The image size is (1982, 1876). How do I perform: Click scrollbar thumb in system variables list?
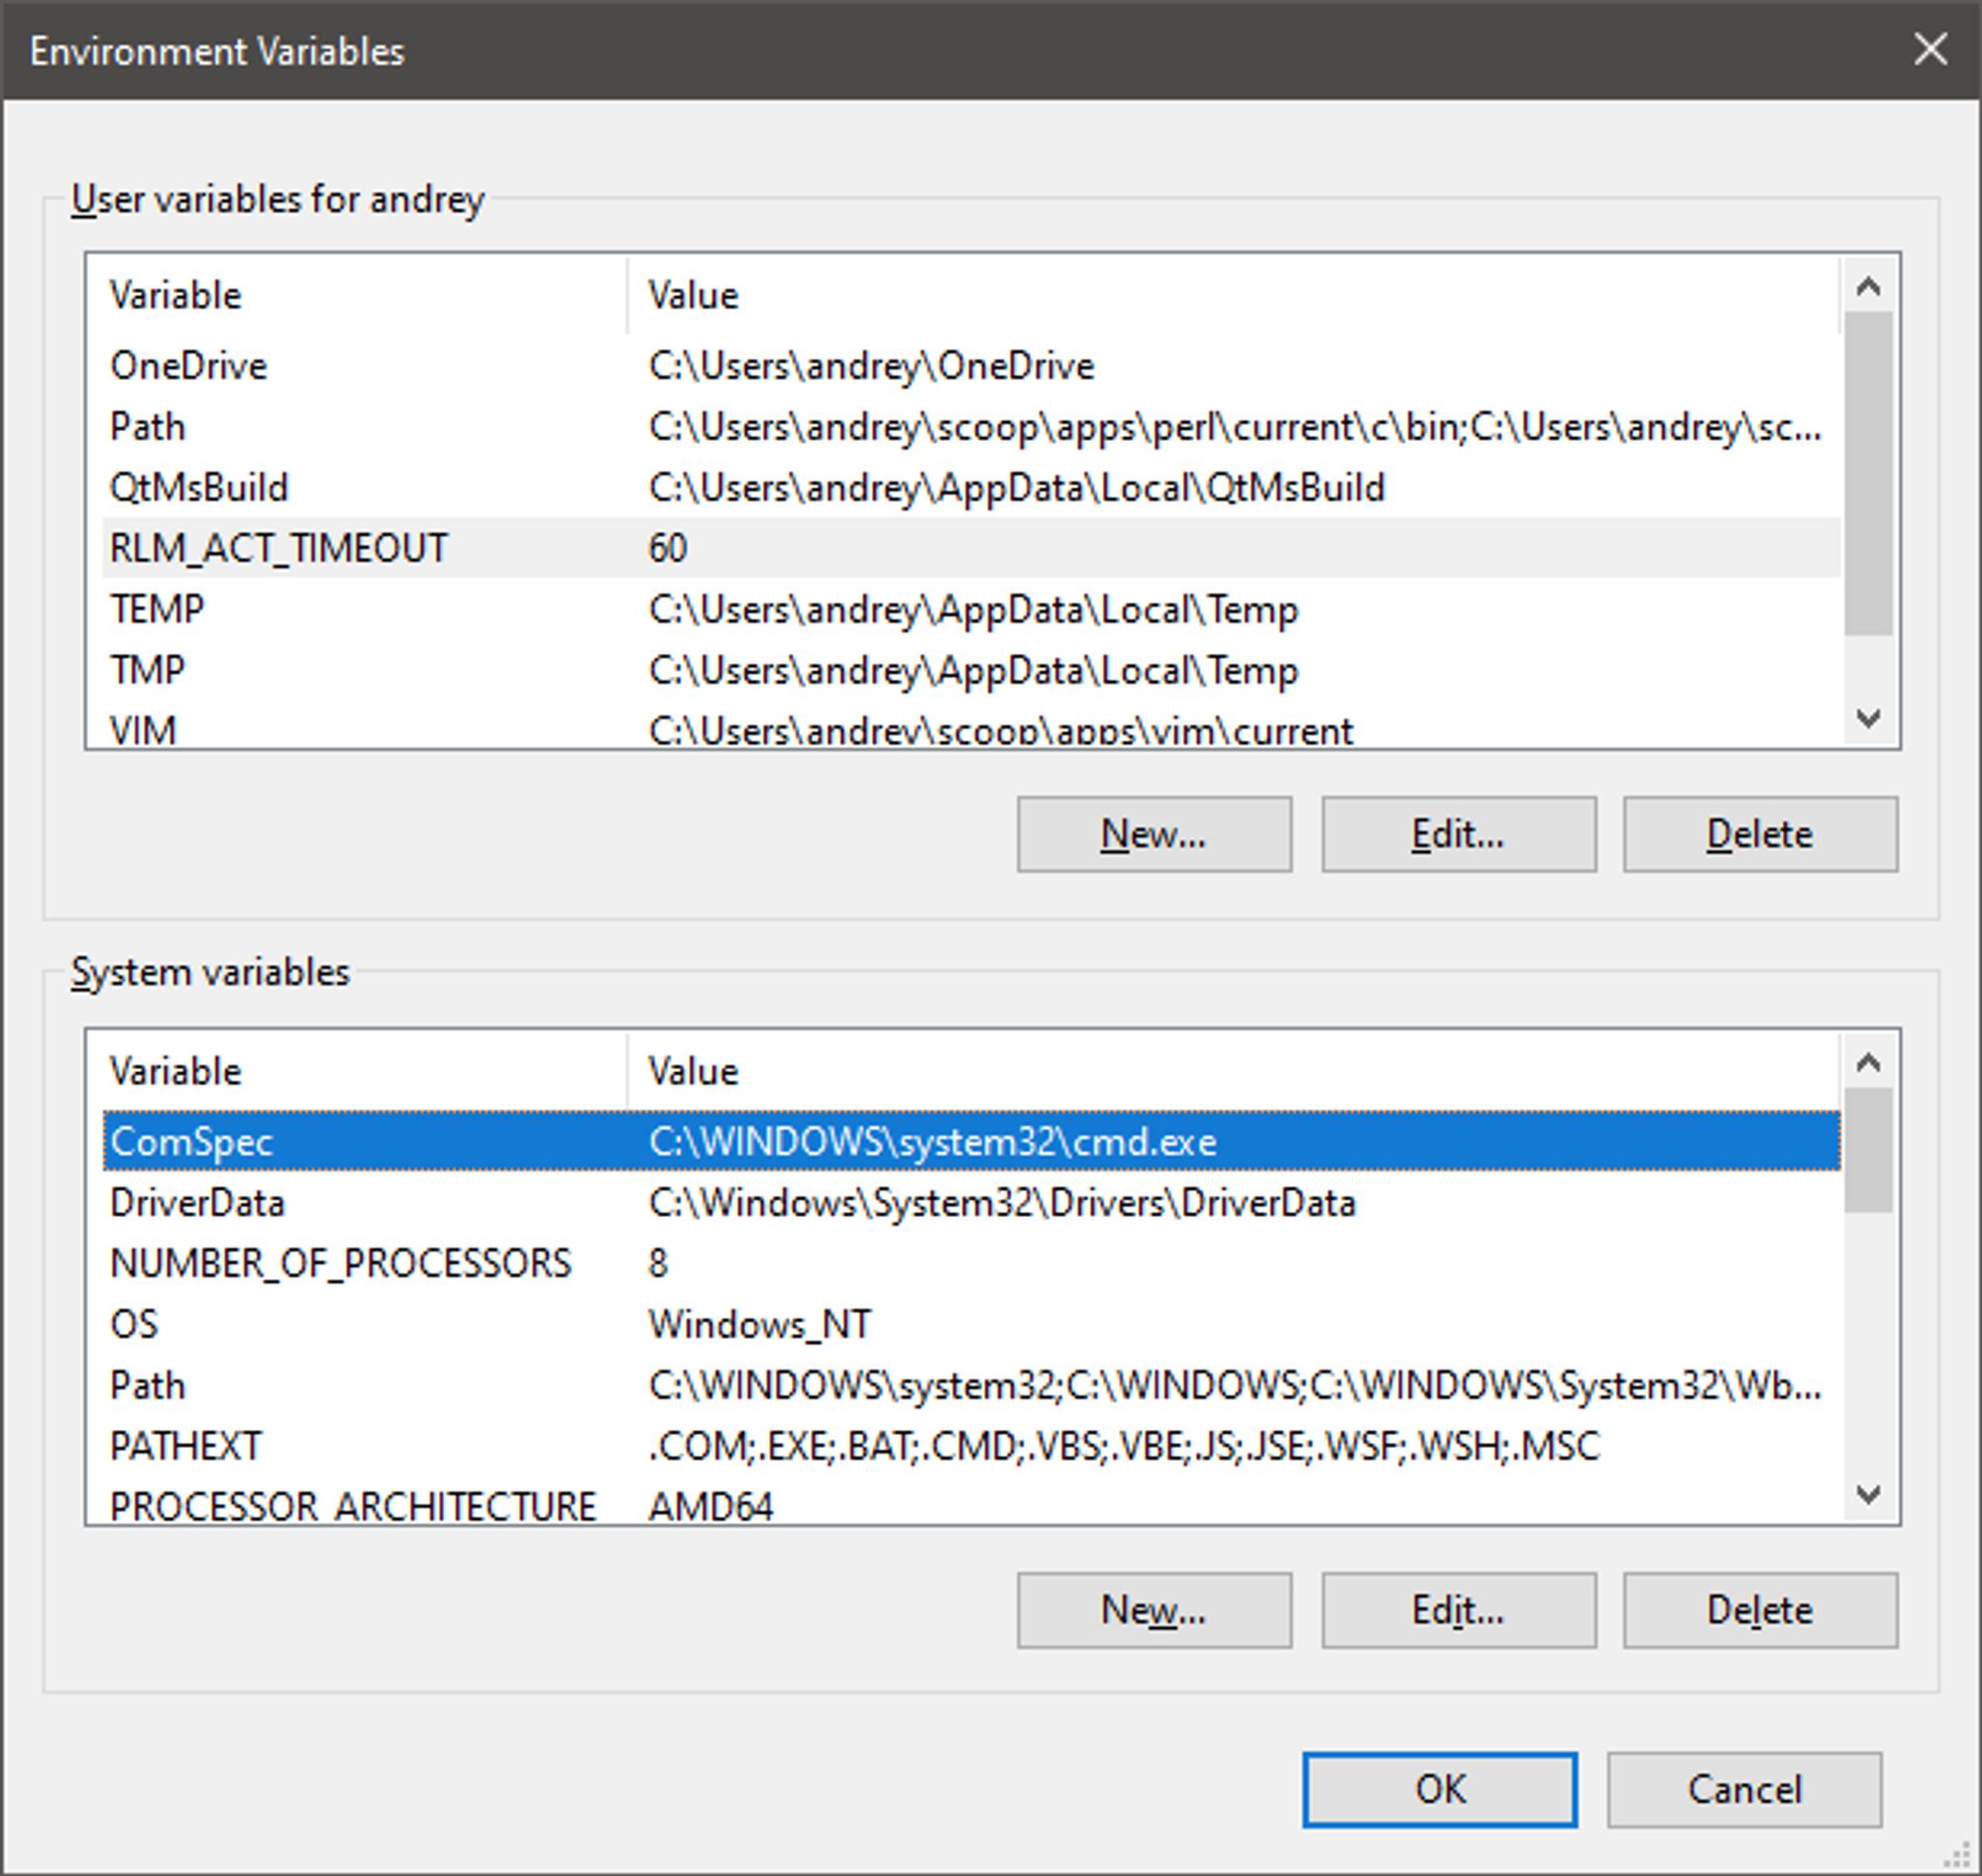click(x=1868, y=1150)
